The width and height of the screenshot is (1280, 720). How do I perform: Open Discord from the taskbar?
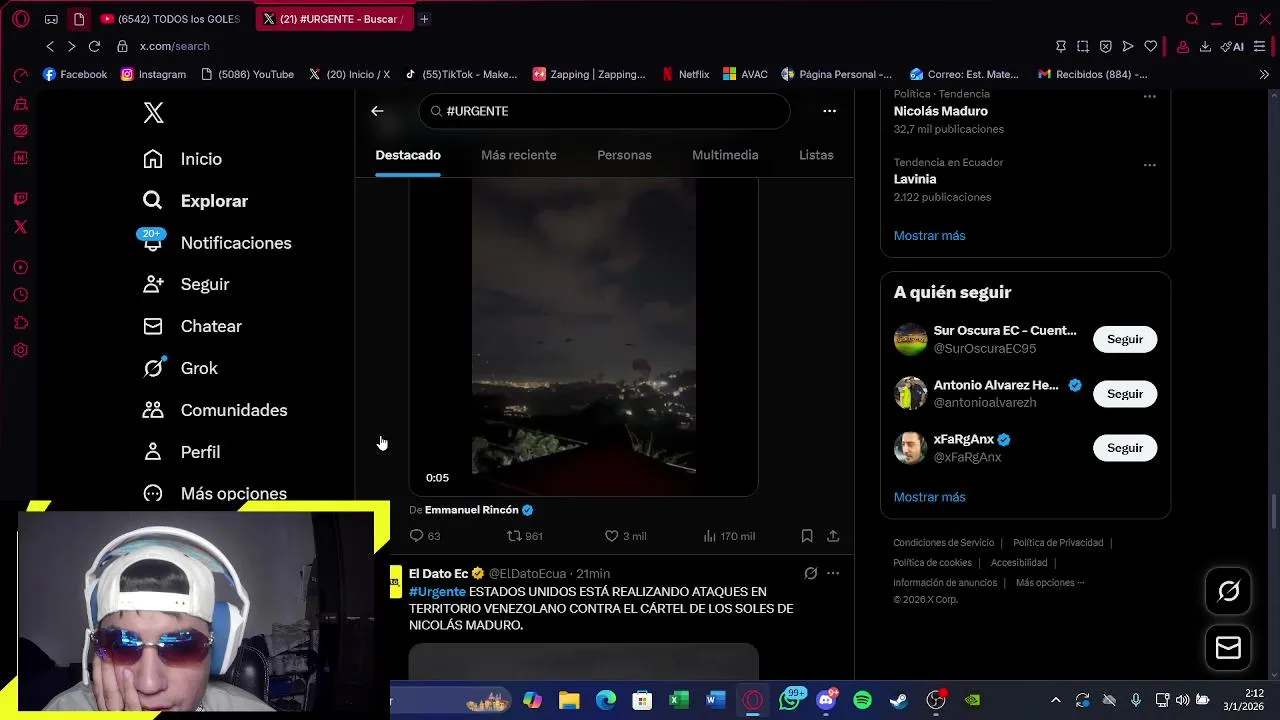point(826,700)
